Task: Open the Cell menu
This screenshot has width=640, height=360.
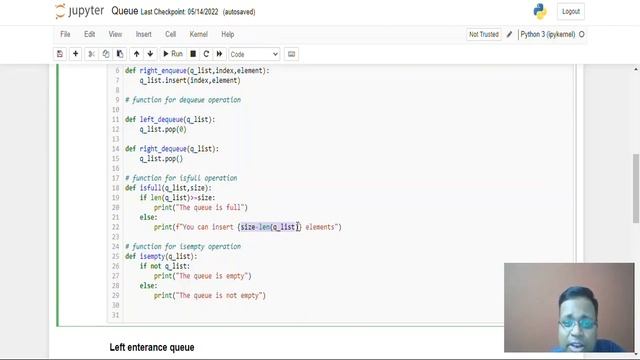Action: (171, 34)
